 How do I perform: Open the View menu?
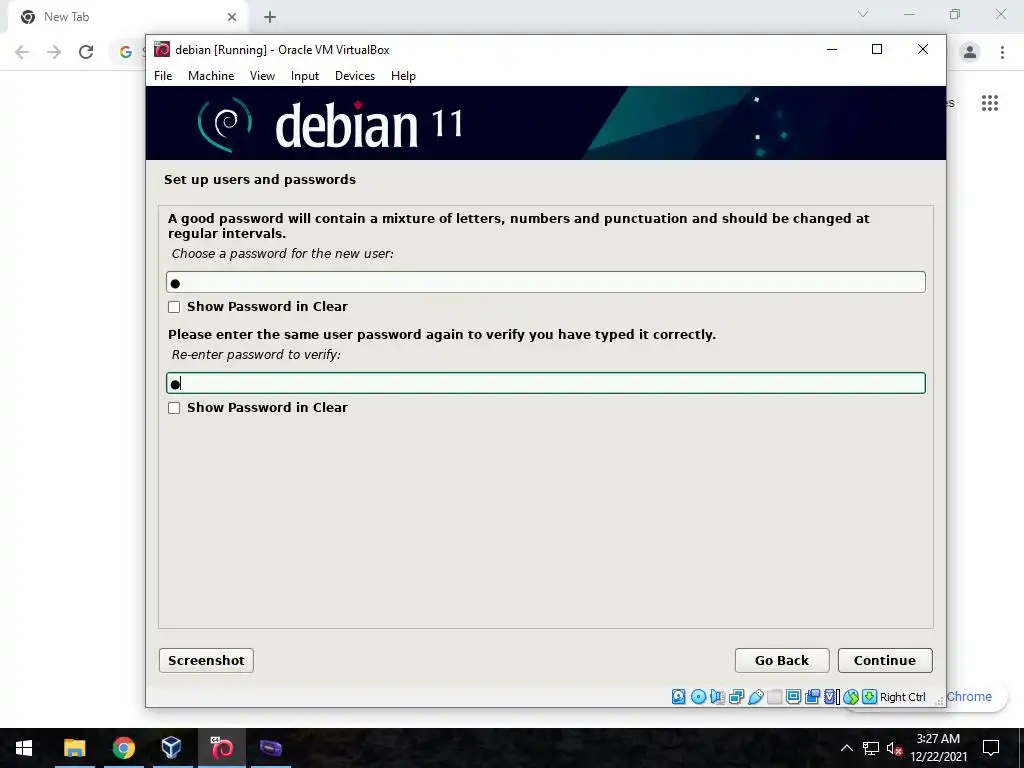262,76
